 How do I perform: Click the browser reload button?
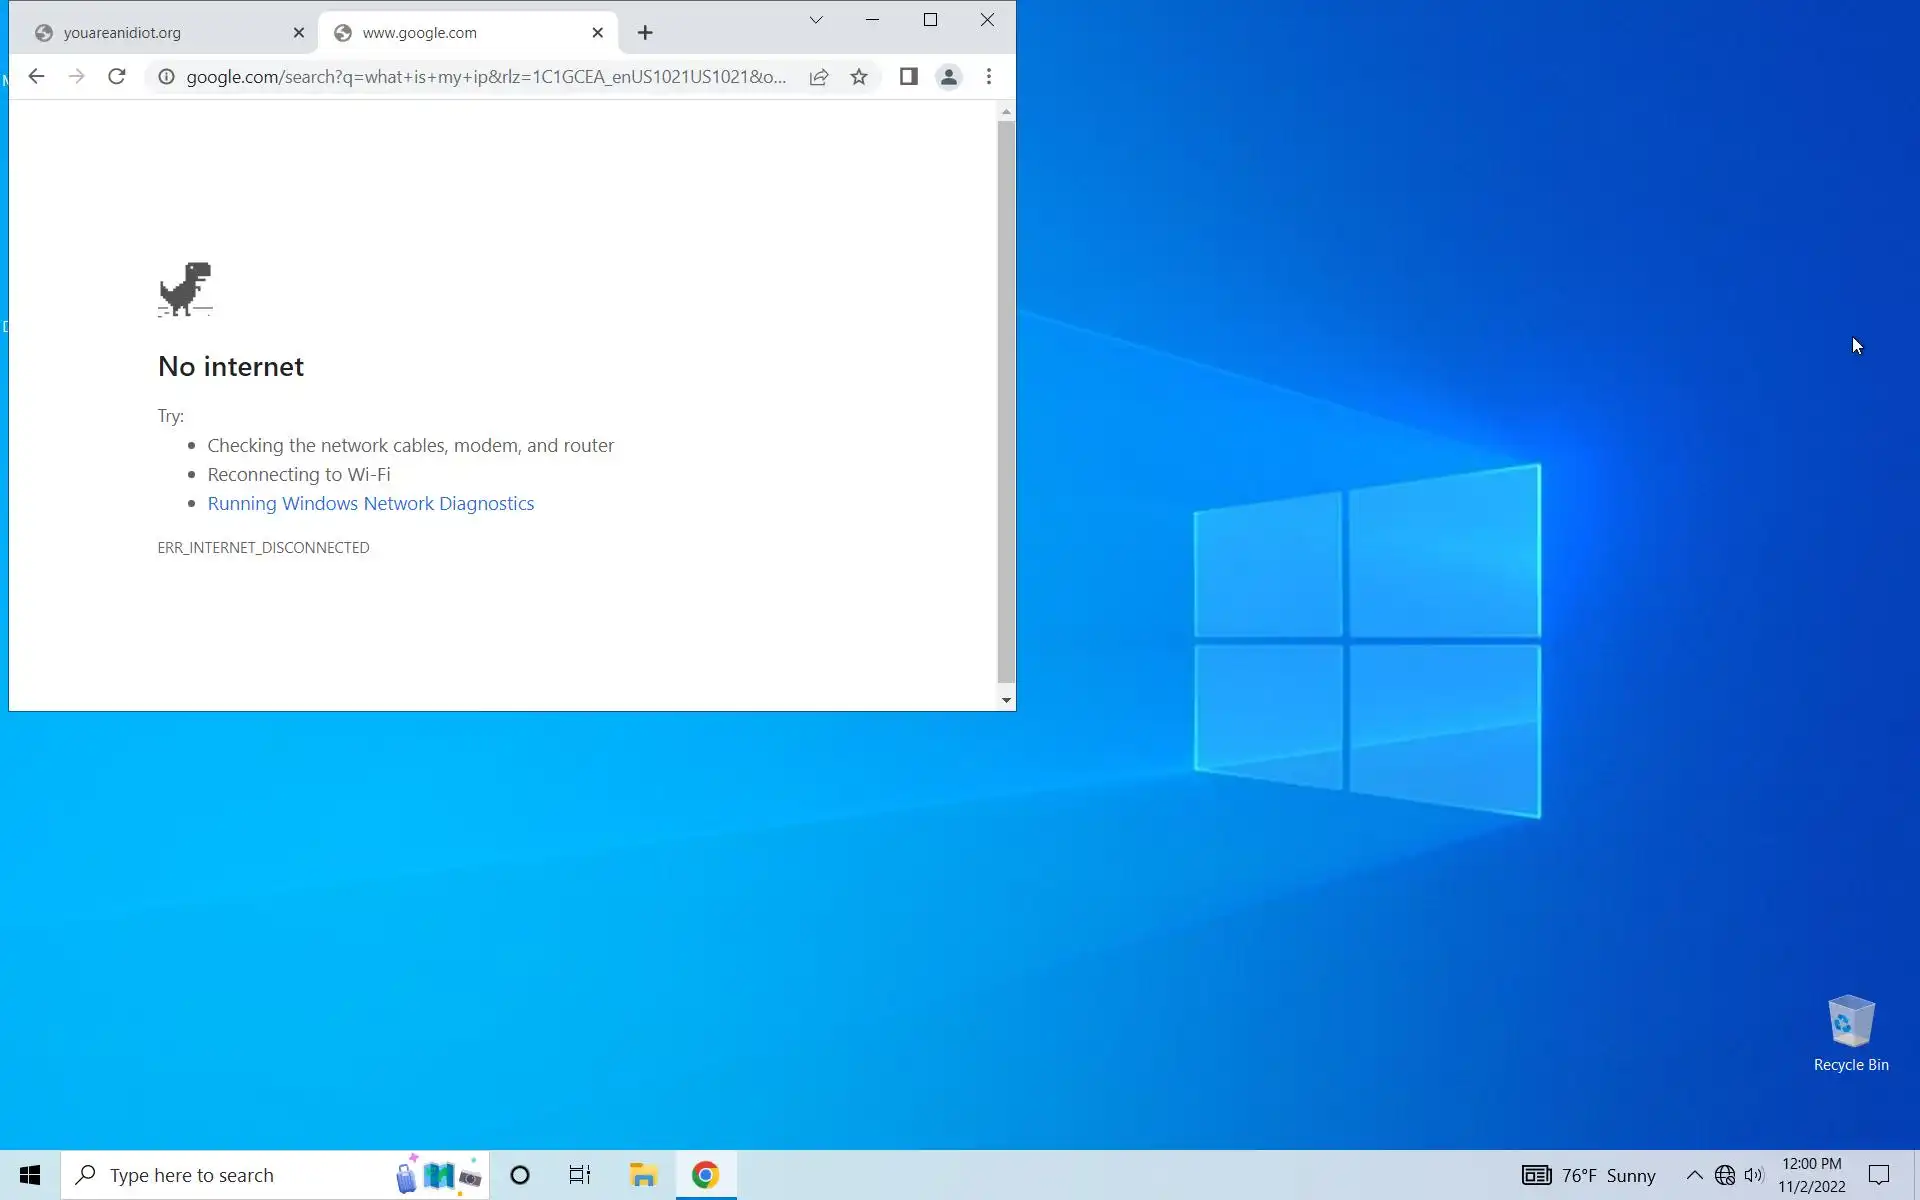point(117,77)
